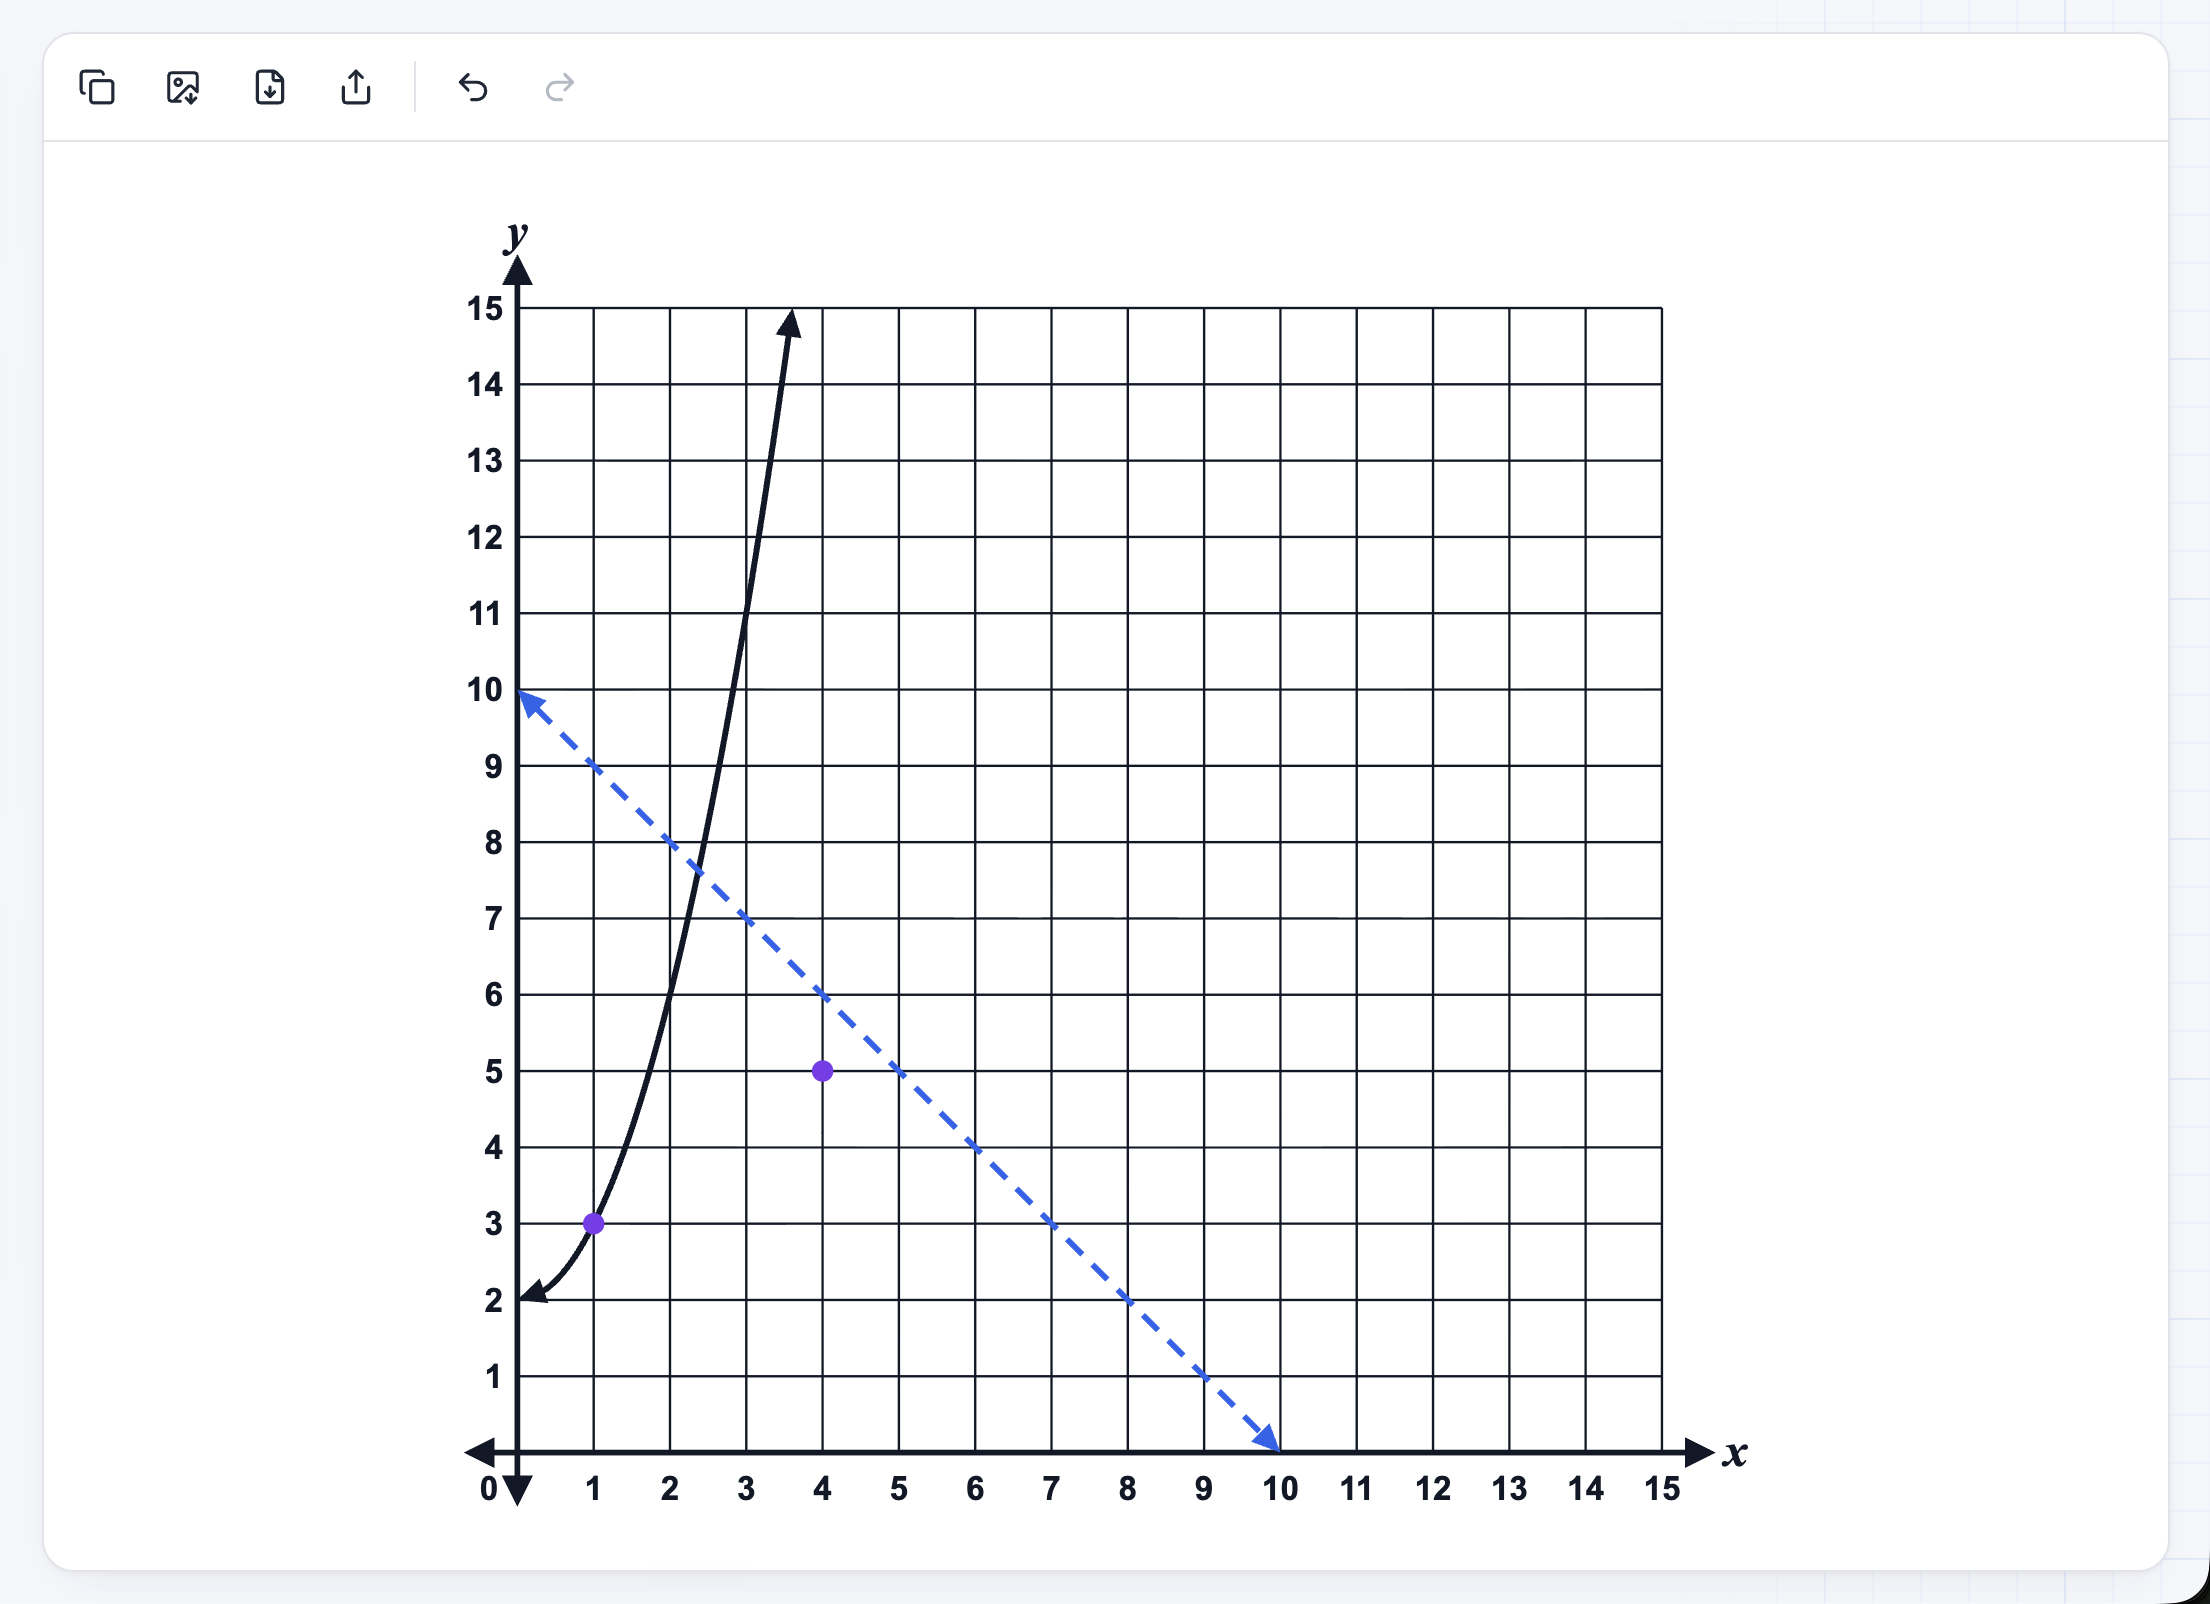
Task: Click the share/export icon
Action: click(x=356, y=88)
